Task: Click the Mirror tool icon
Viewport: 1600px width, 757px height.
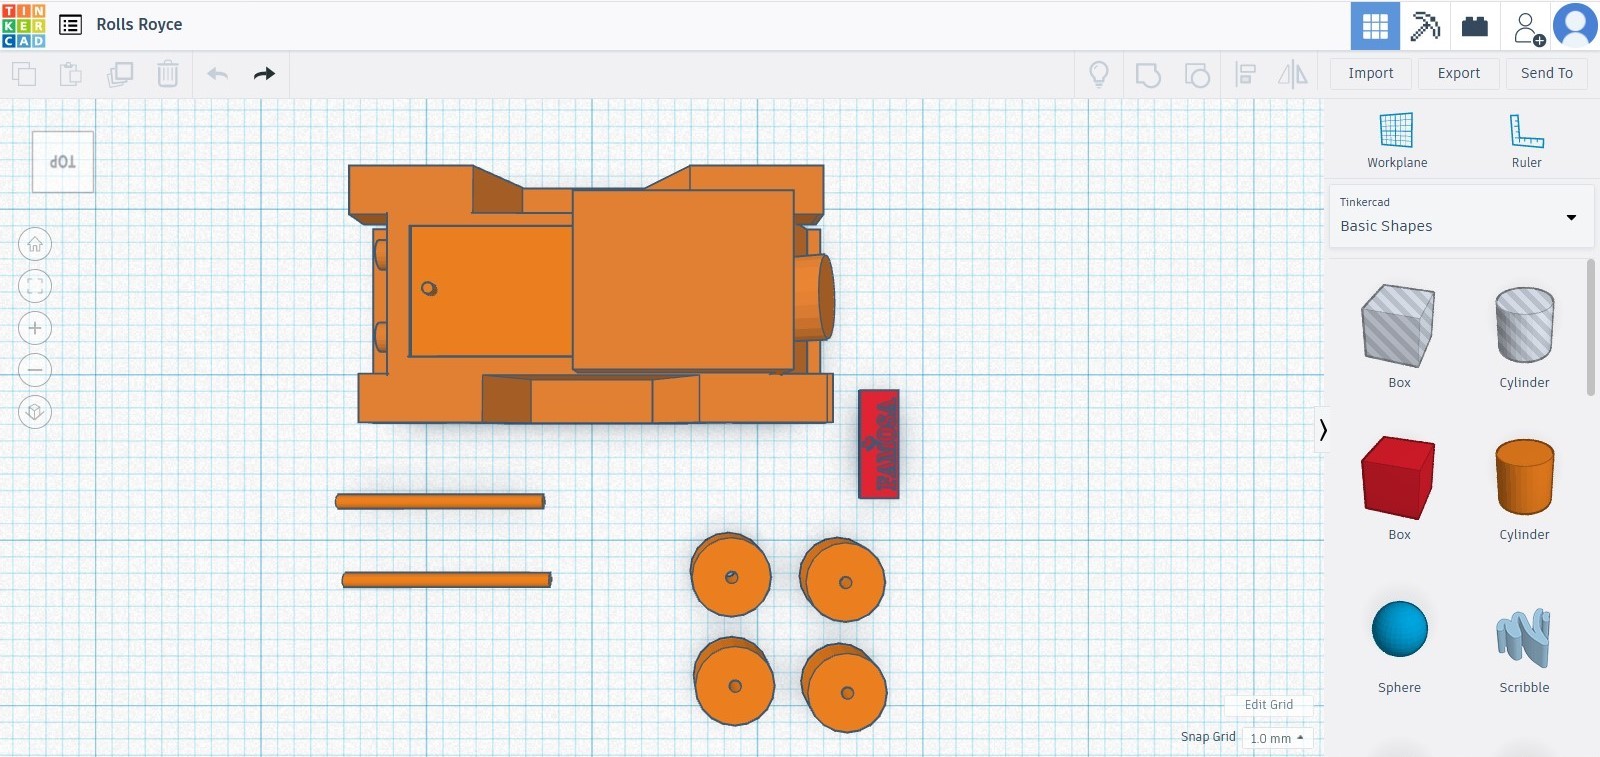Action: 1293,74
